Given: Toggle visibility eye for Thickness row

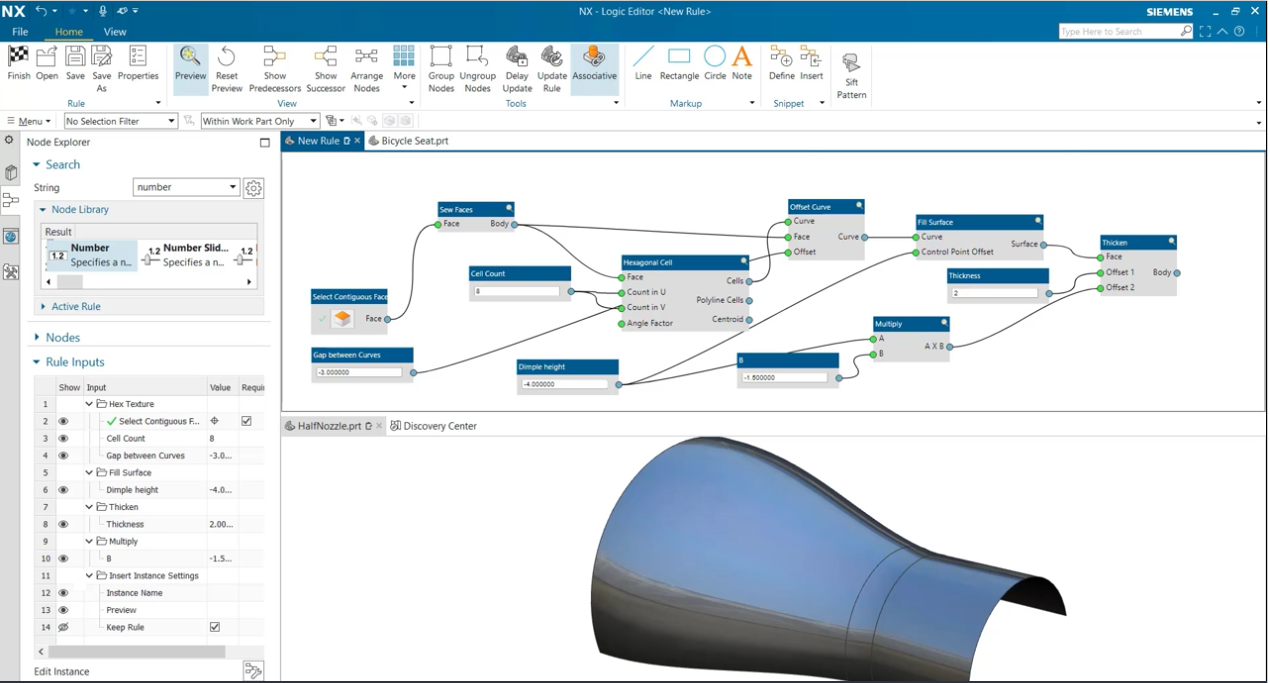Looking at the screenshot, I should click(63, 524).
